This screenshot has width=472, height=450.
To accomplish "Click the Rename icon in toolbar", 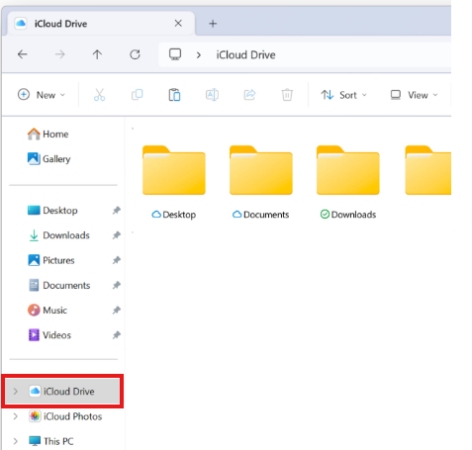I will [x=212, y=95].
